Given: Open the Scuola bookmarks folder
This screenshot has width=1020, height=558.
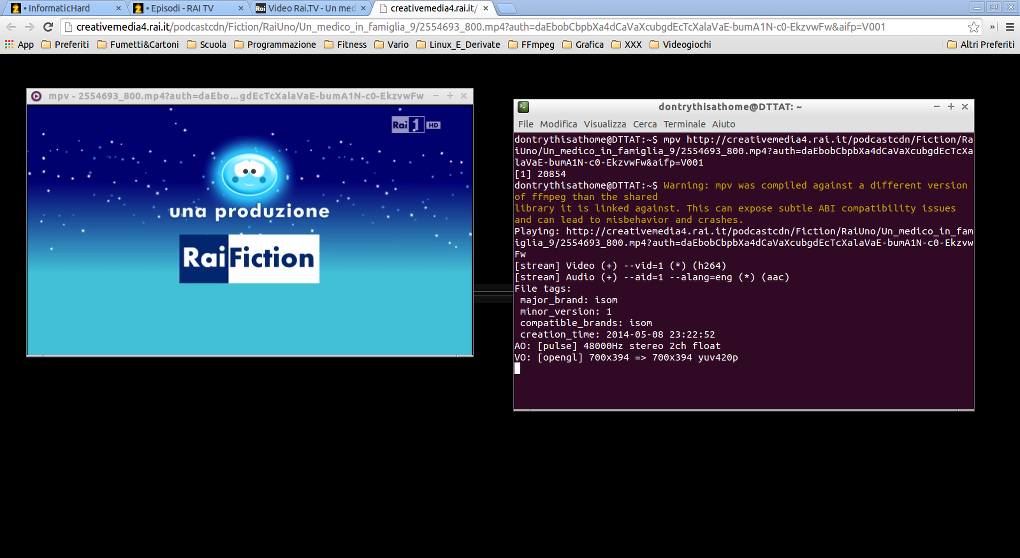Looking at the screenshot, I should pos(207,44).
